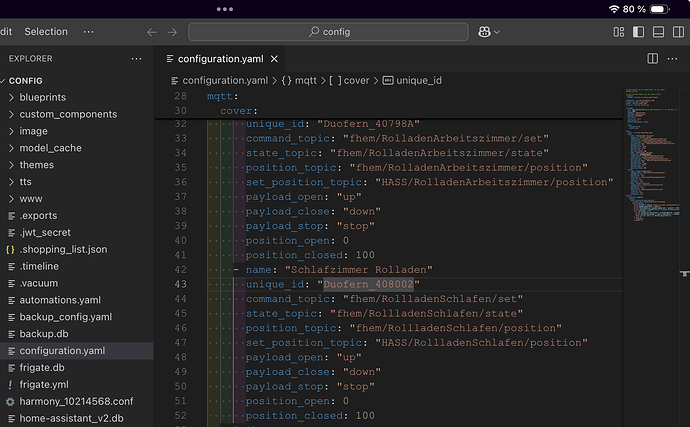Click the "Schlafzimmer Rolladen" name value
Image resolution: width=690 pixels, height=427 pixels.
click(x=358, y=269)
